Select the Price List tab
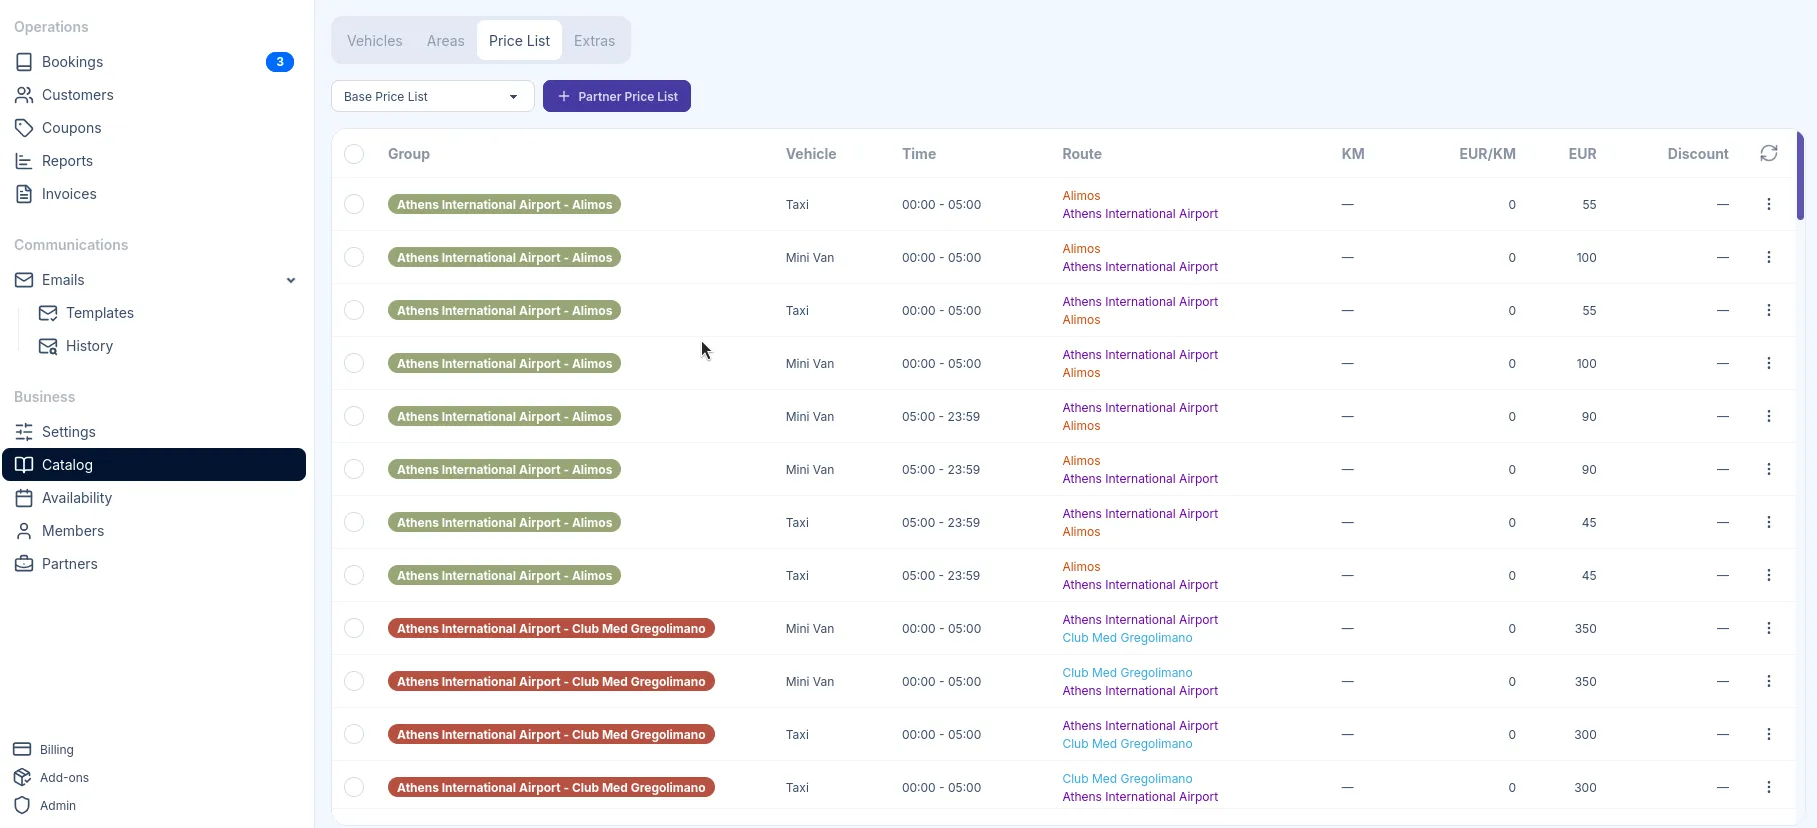The image size is (1817, 828). pyautogui.click(x=519, y=41)
